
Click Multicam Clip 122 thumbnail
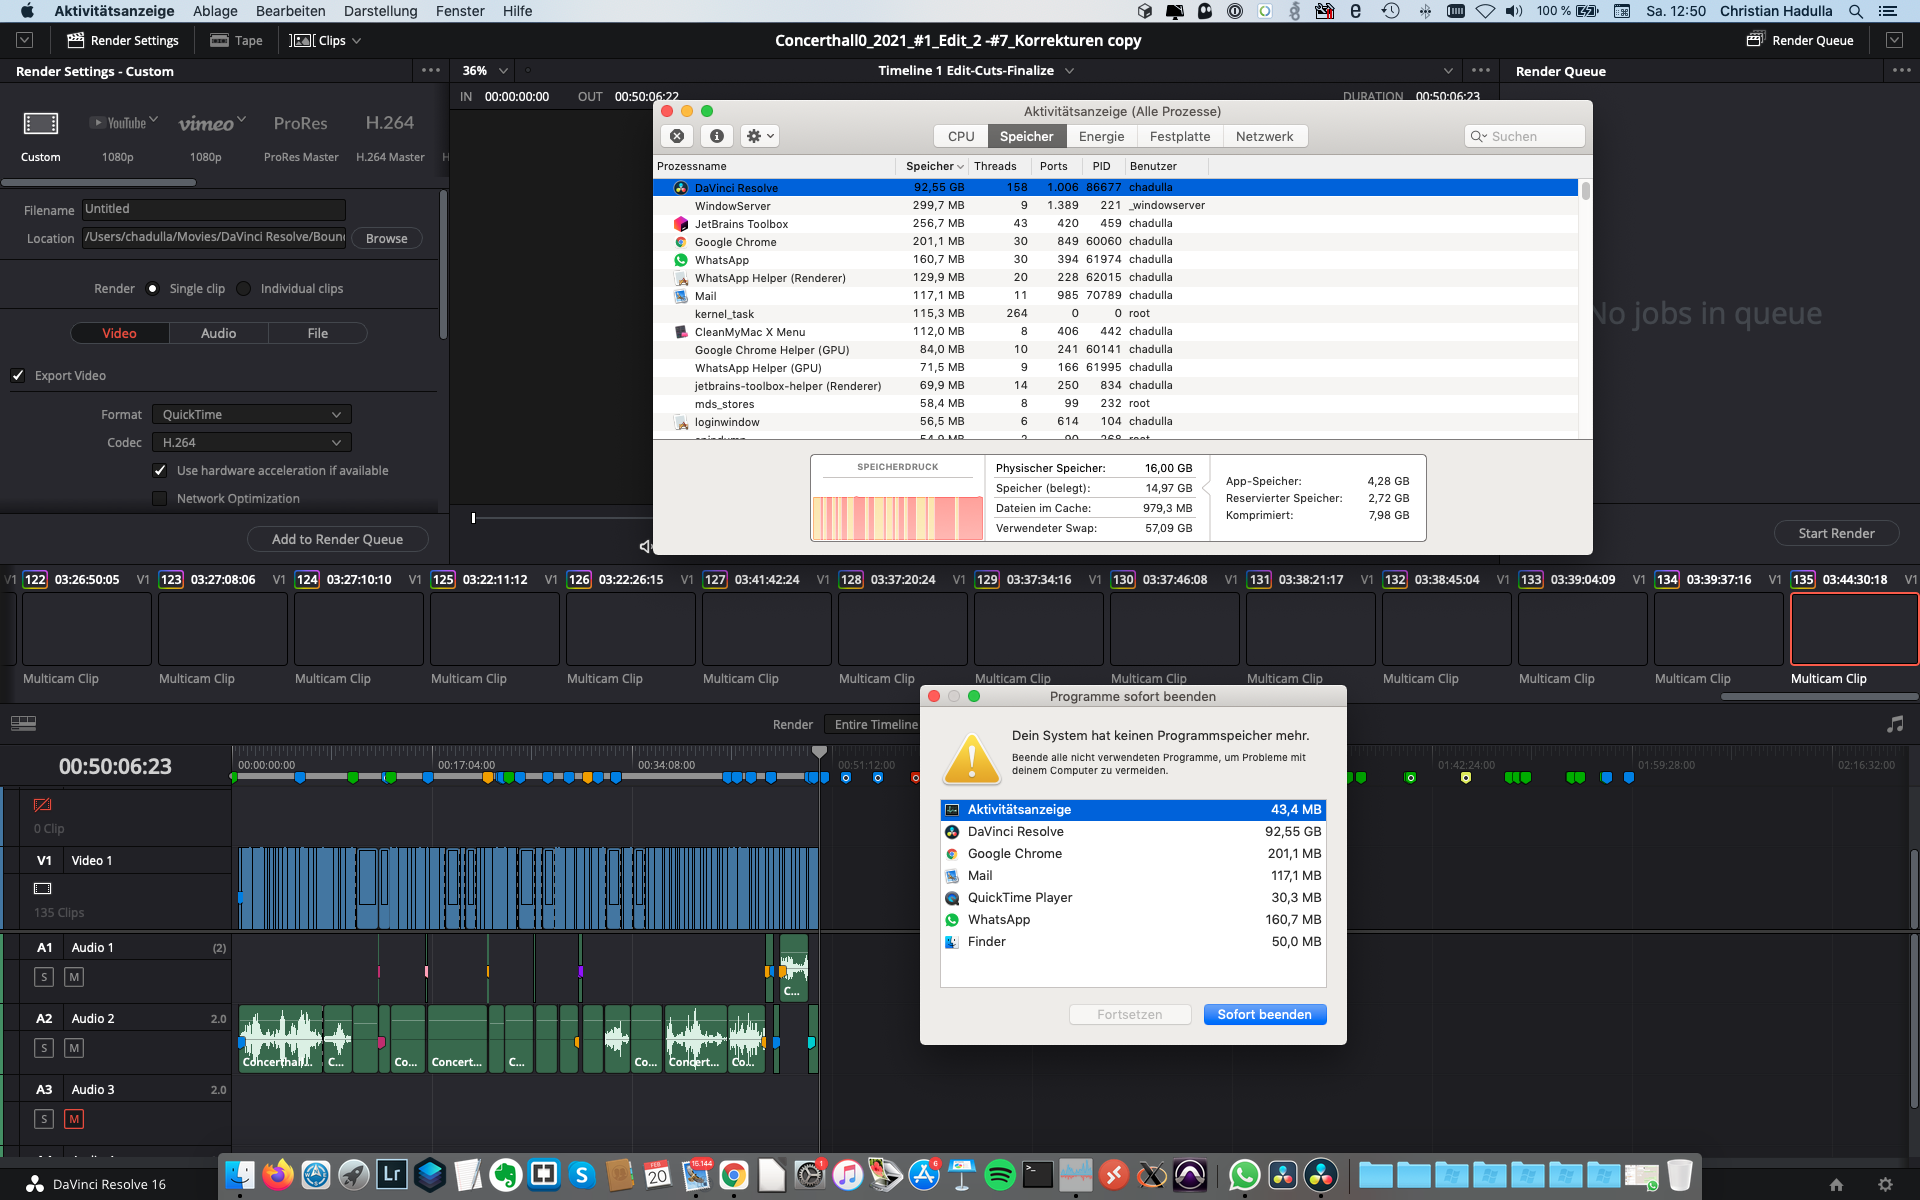coord(87,629)
